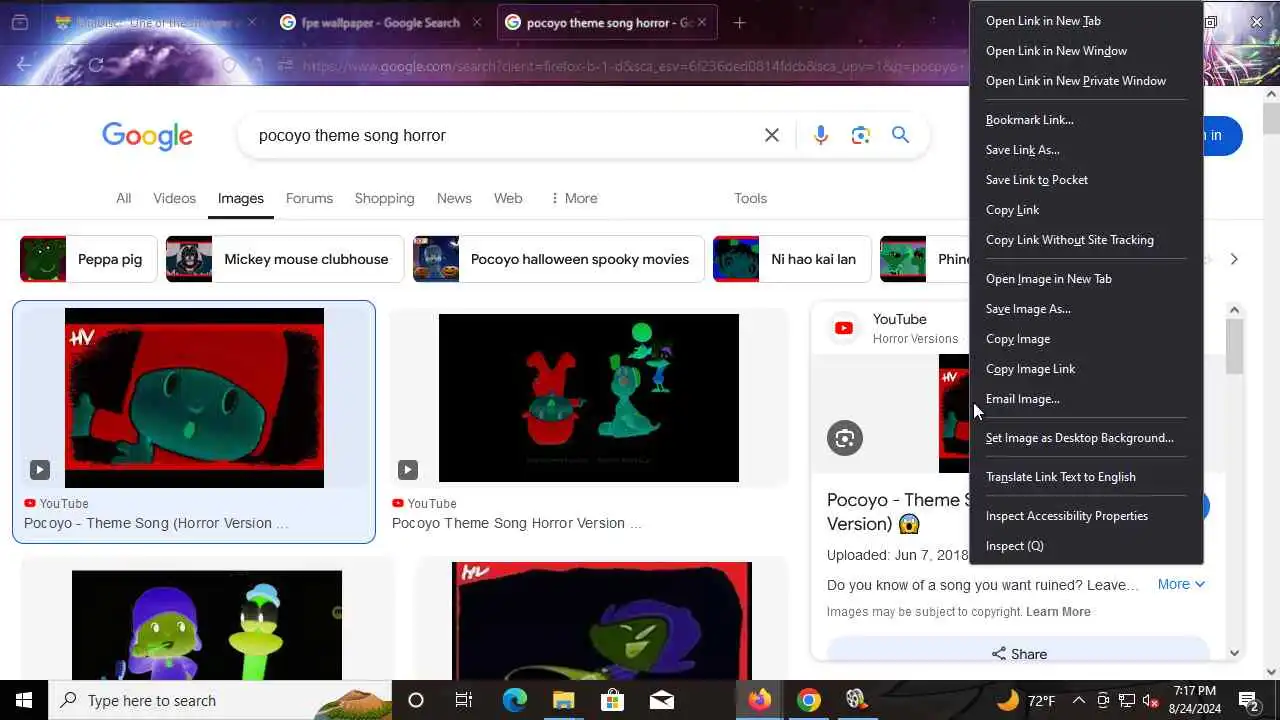The image size is (1280, 720).
Task: Start voice search with the microphone icon
Action: [820, 135]
